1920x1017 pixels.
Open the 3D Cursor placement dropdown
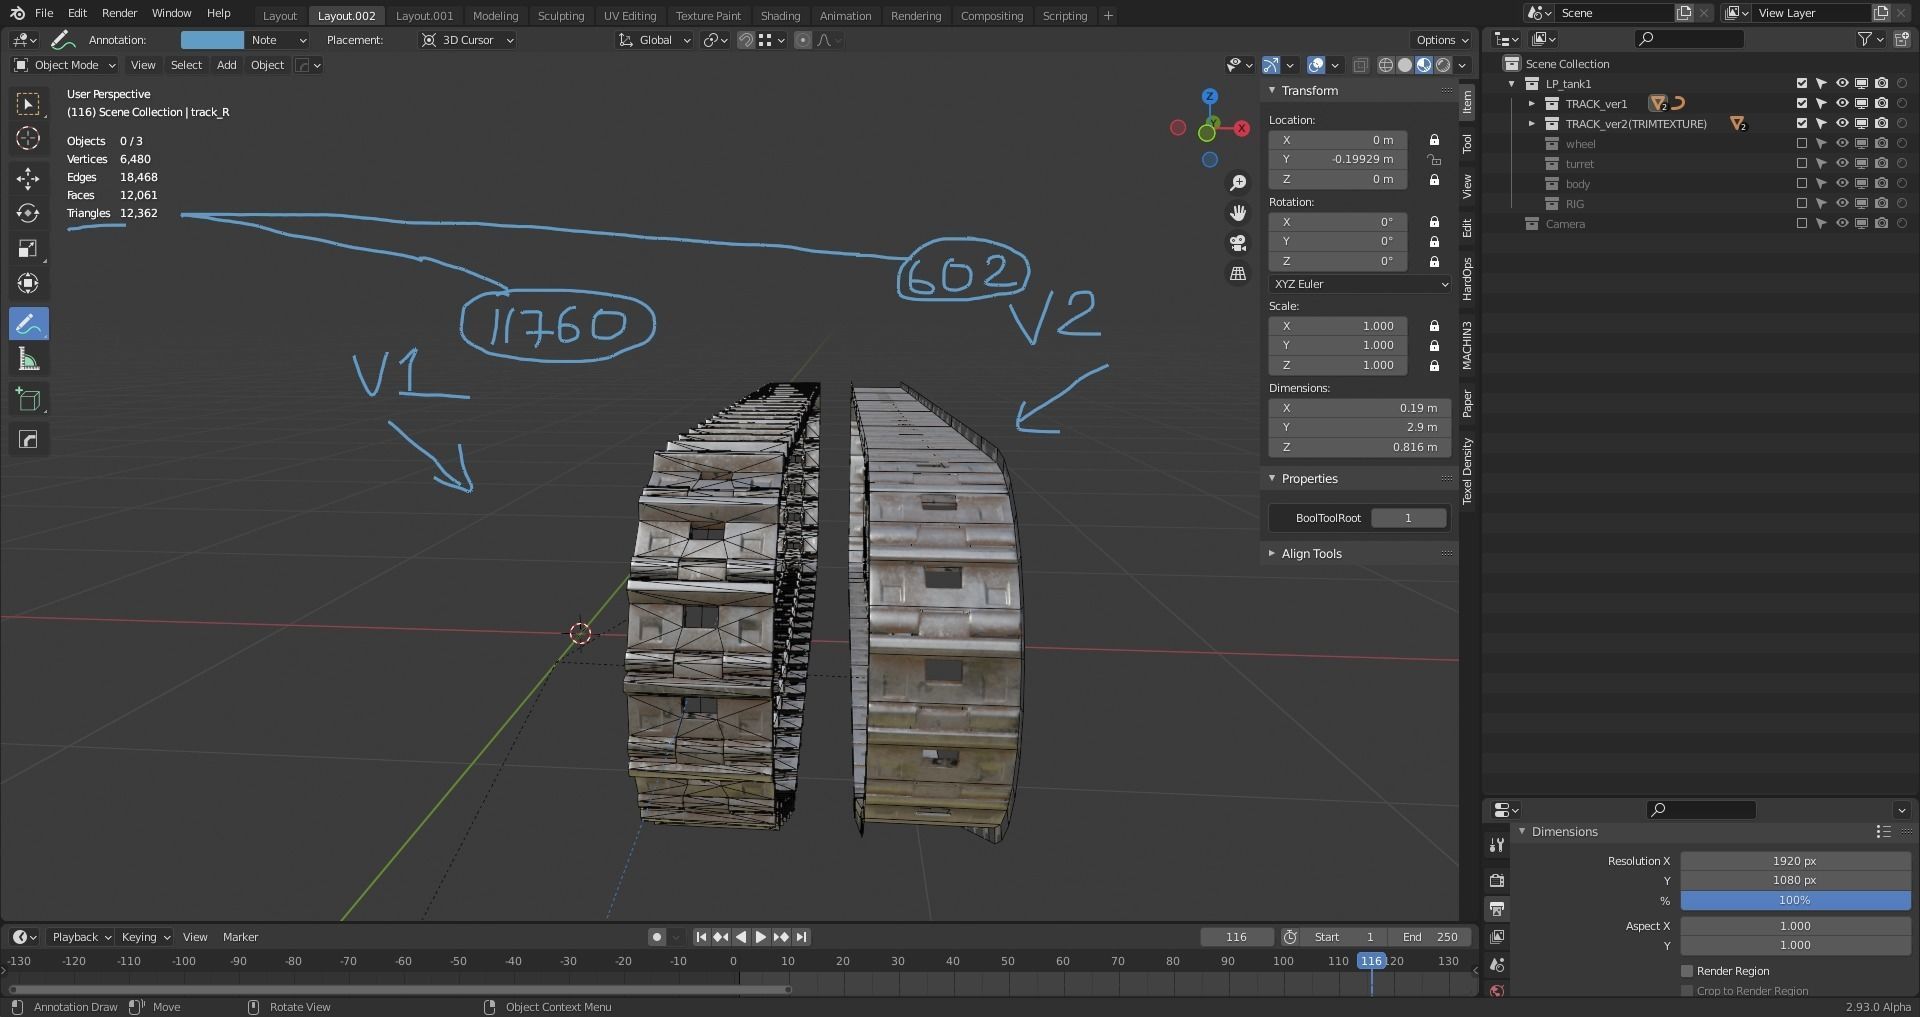467,40
